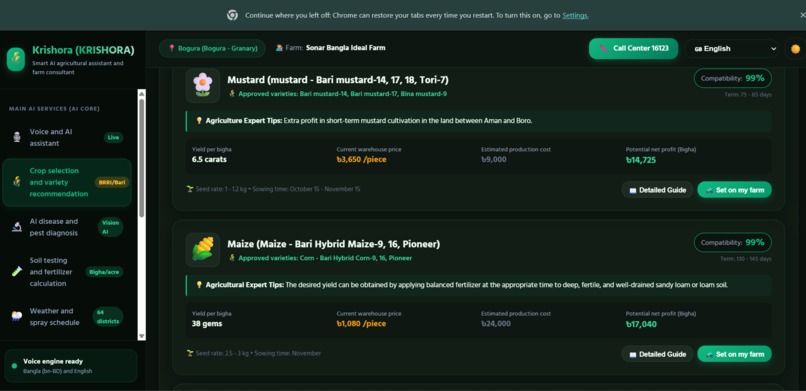
Task: Click the sidebar scrollbar down arrow
Action: 142,336
